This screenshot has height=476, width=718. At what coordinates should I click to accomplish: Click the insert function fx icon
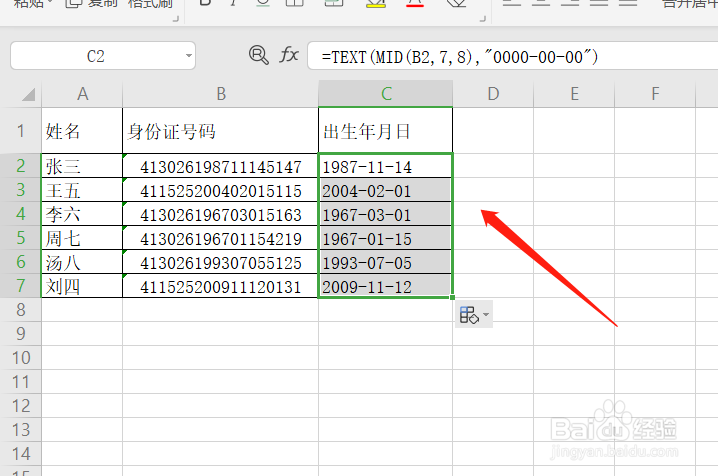(289, 55)
